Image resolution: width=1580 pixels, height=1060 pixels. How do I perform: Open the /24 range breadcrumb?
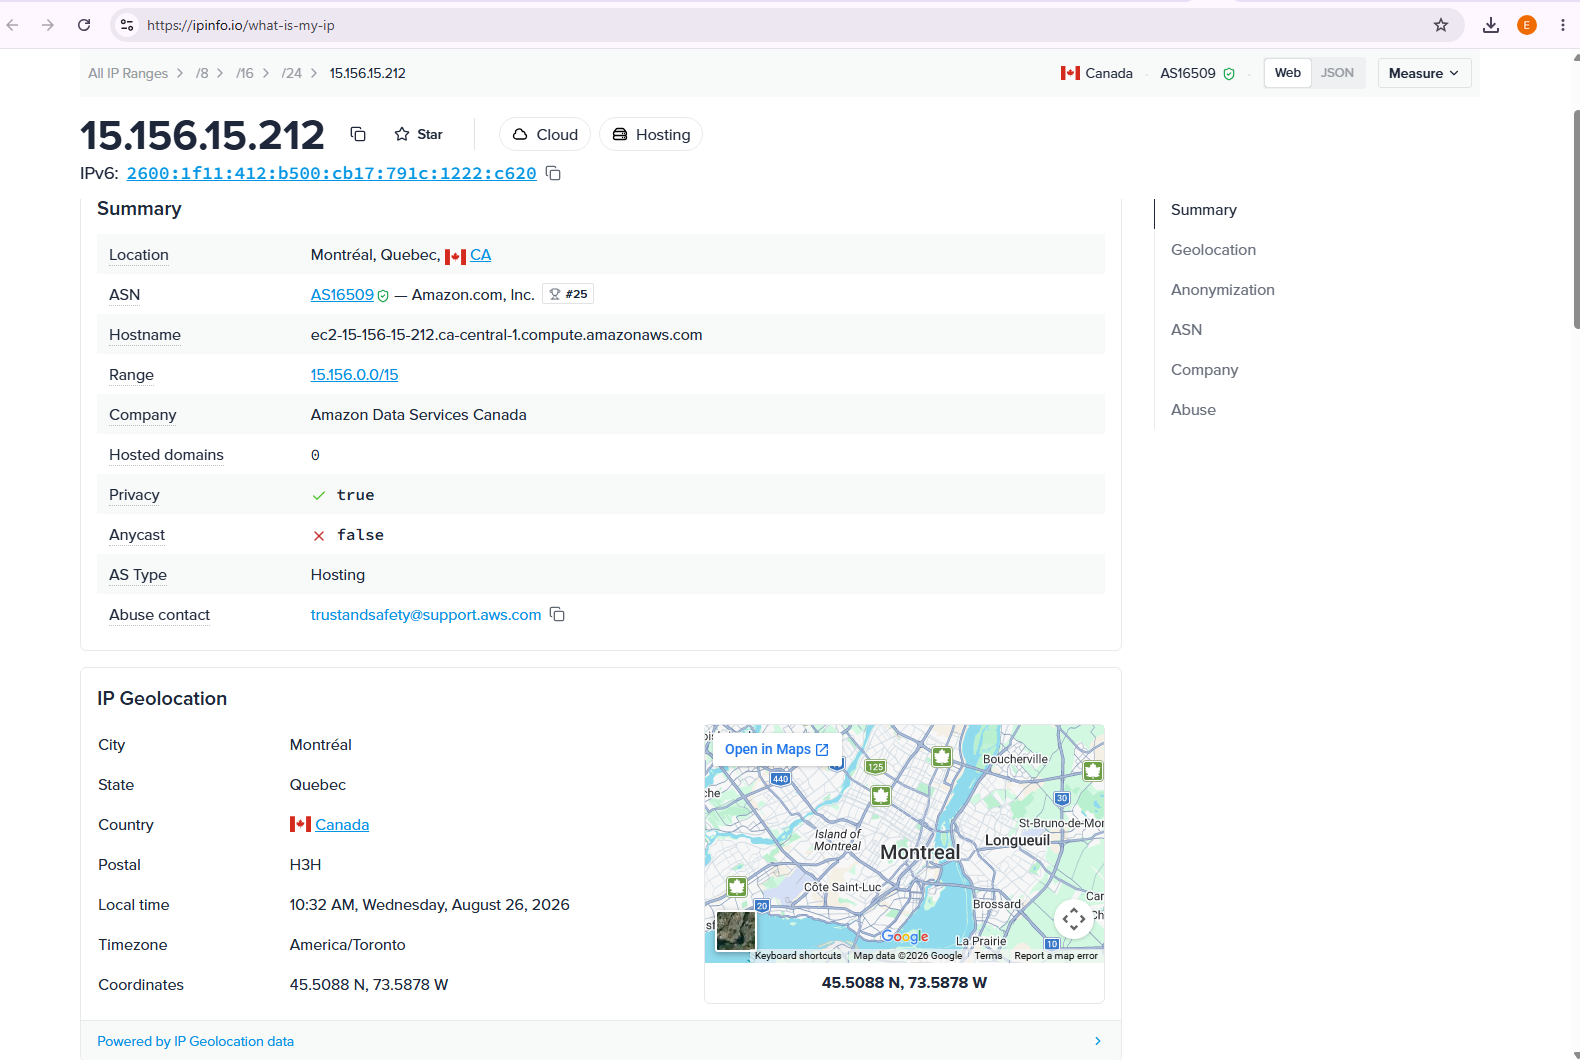tap(291, 73)
